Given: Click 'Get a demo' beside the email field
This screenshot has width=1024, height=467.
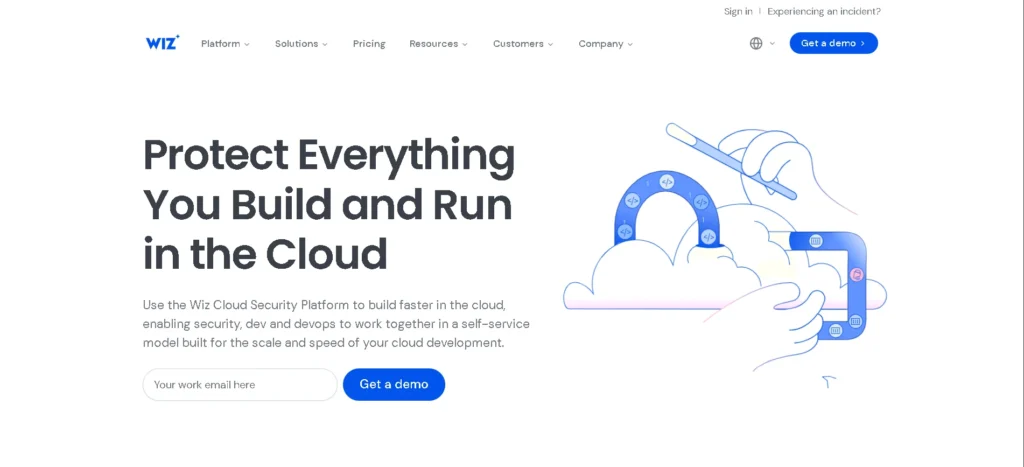Looking at the screenshot, I should coord(394,385).
